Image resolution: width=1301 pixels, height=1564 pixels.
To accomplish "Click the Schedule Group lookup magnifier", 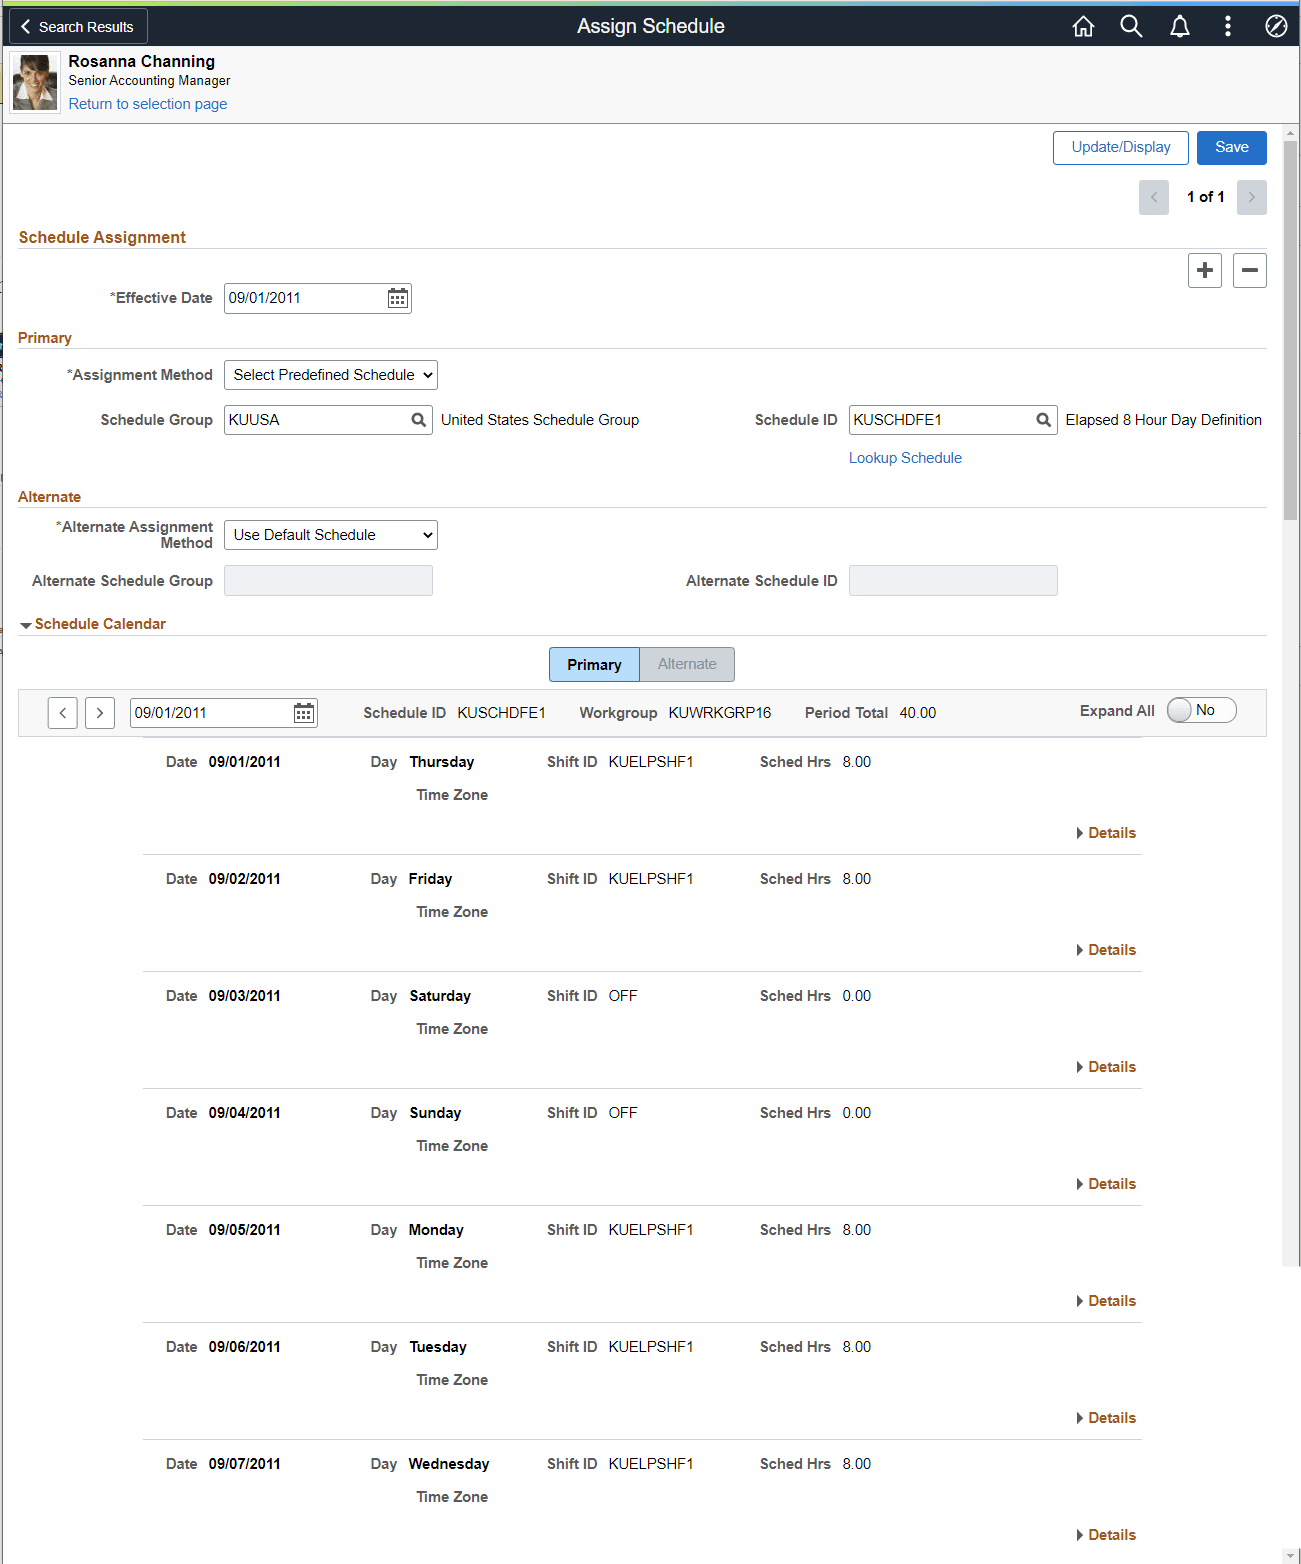I will click(x=418, y=419).
